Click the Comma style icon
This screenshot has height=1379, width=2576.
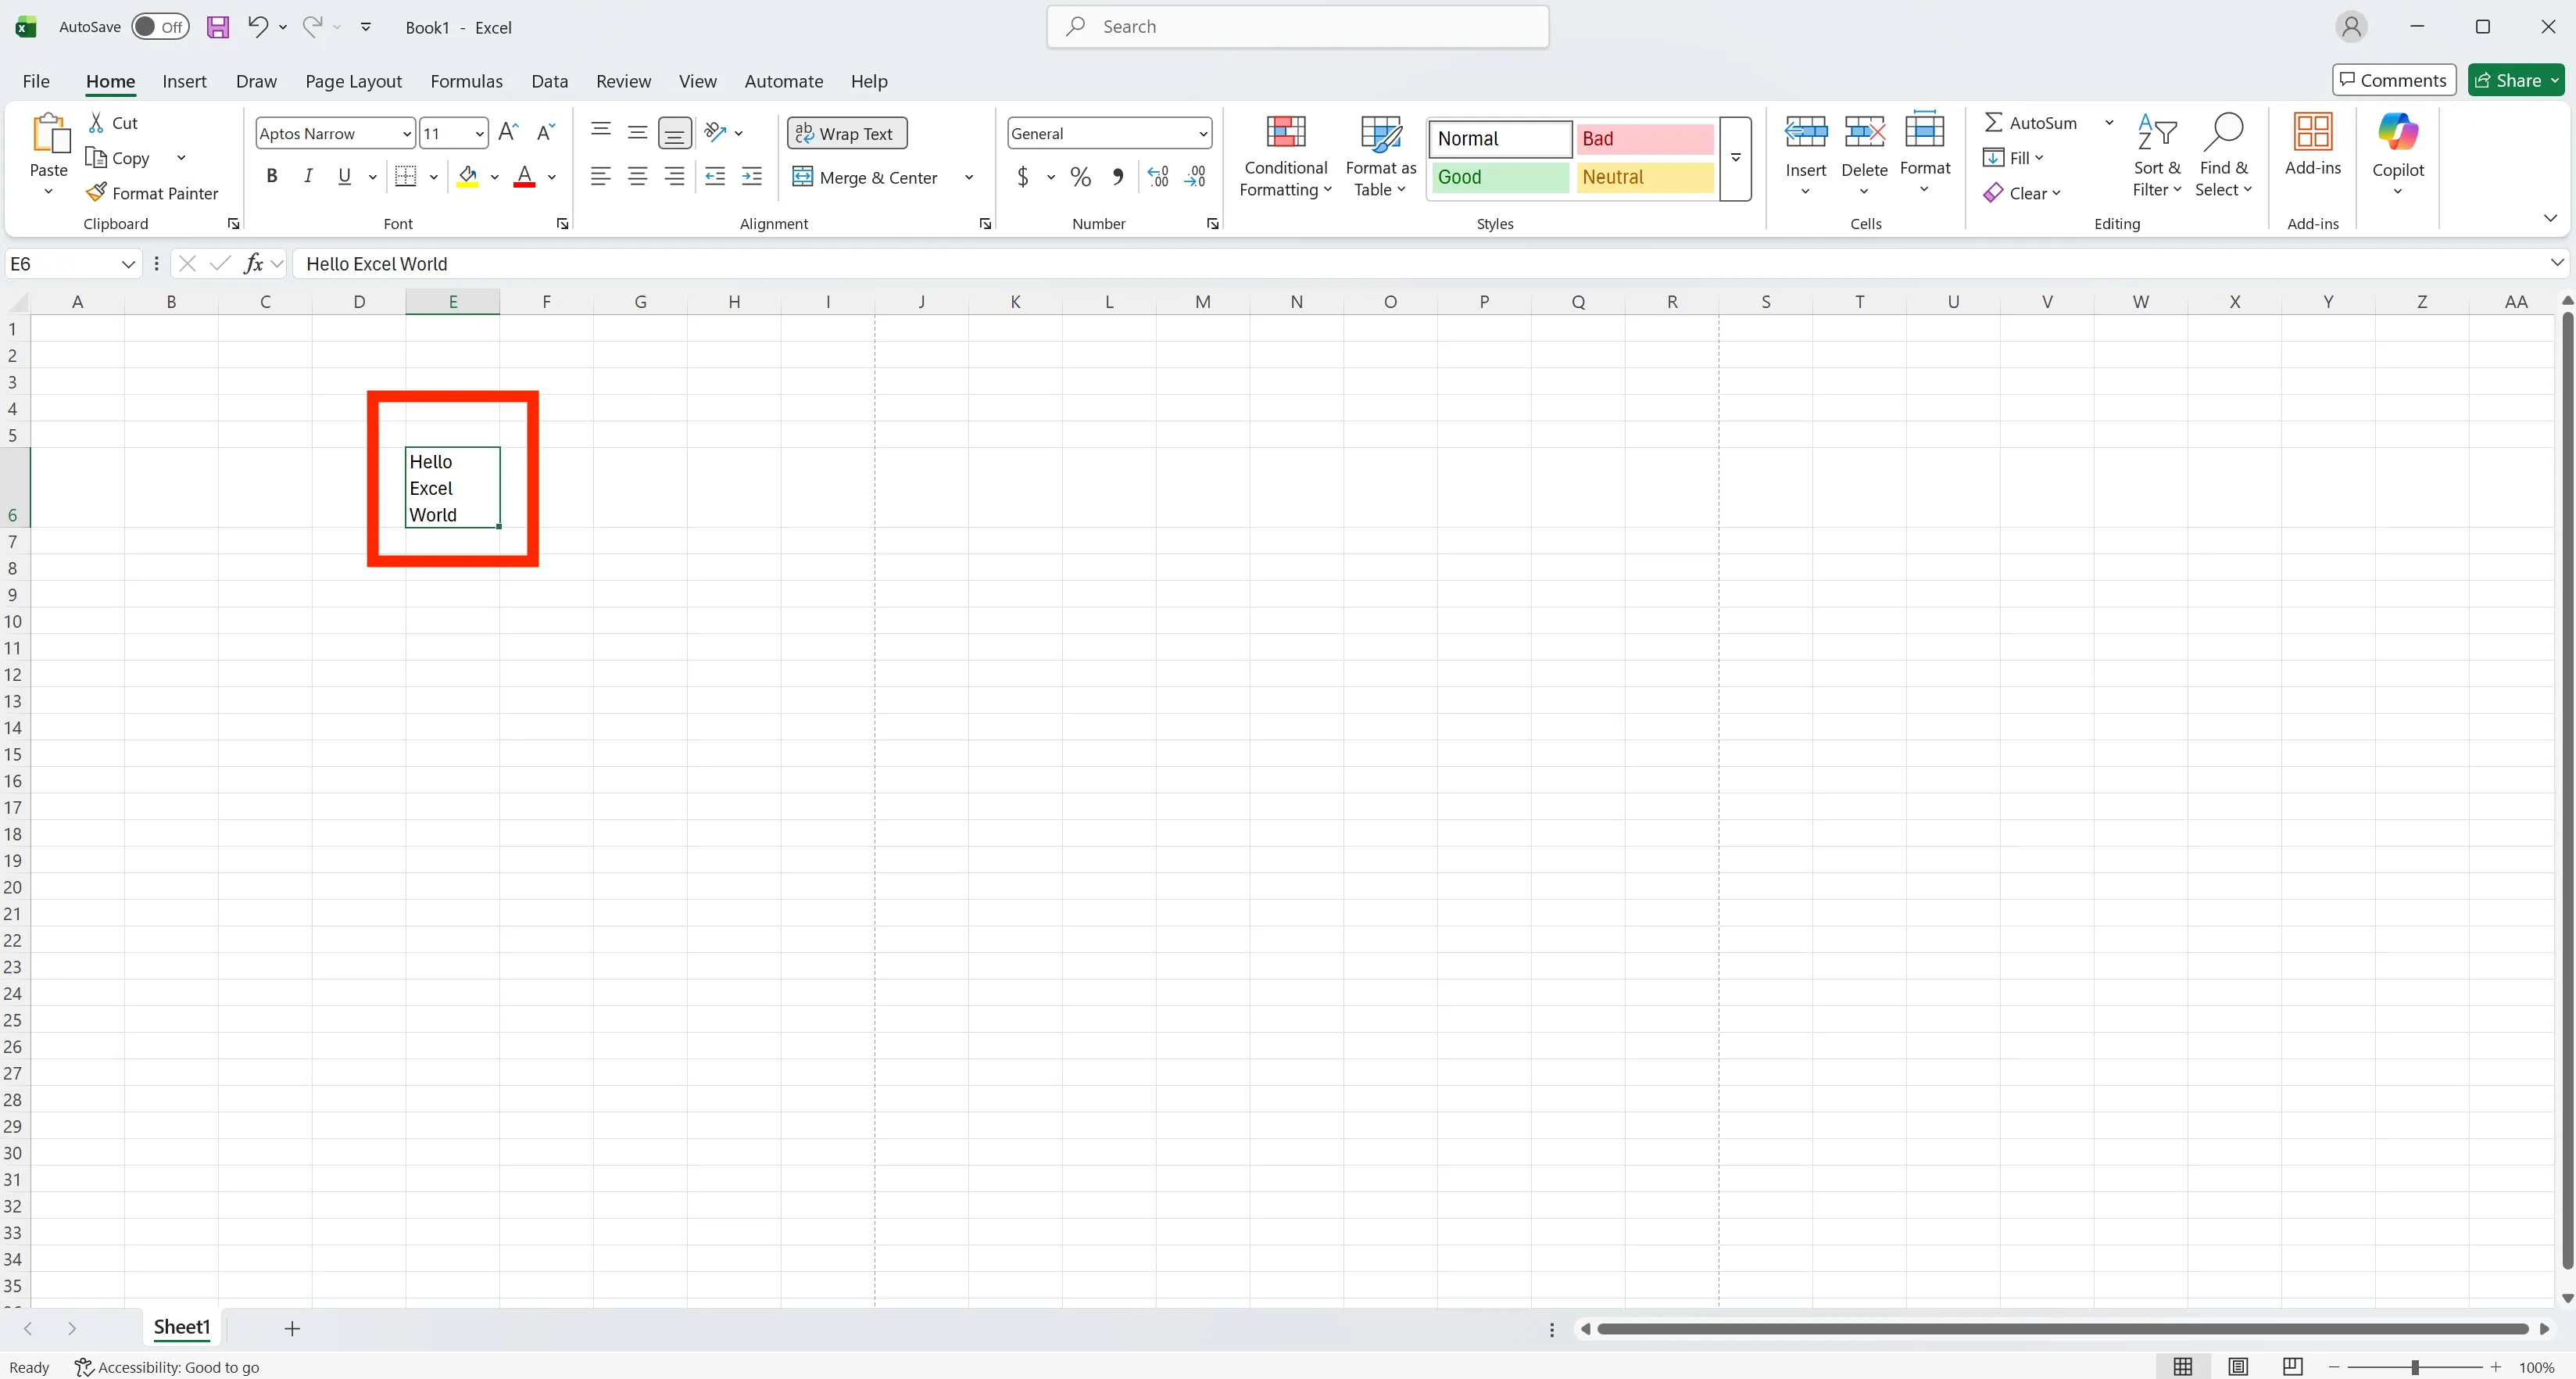[1118, 177]
